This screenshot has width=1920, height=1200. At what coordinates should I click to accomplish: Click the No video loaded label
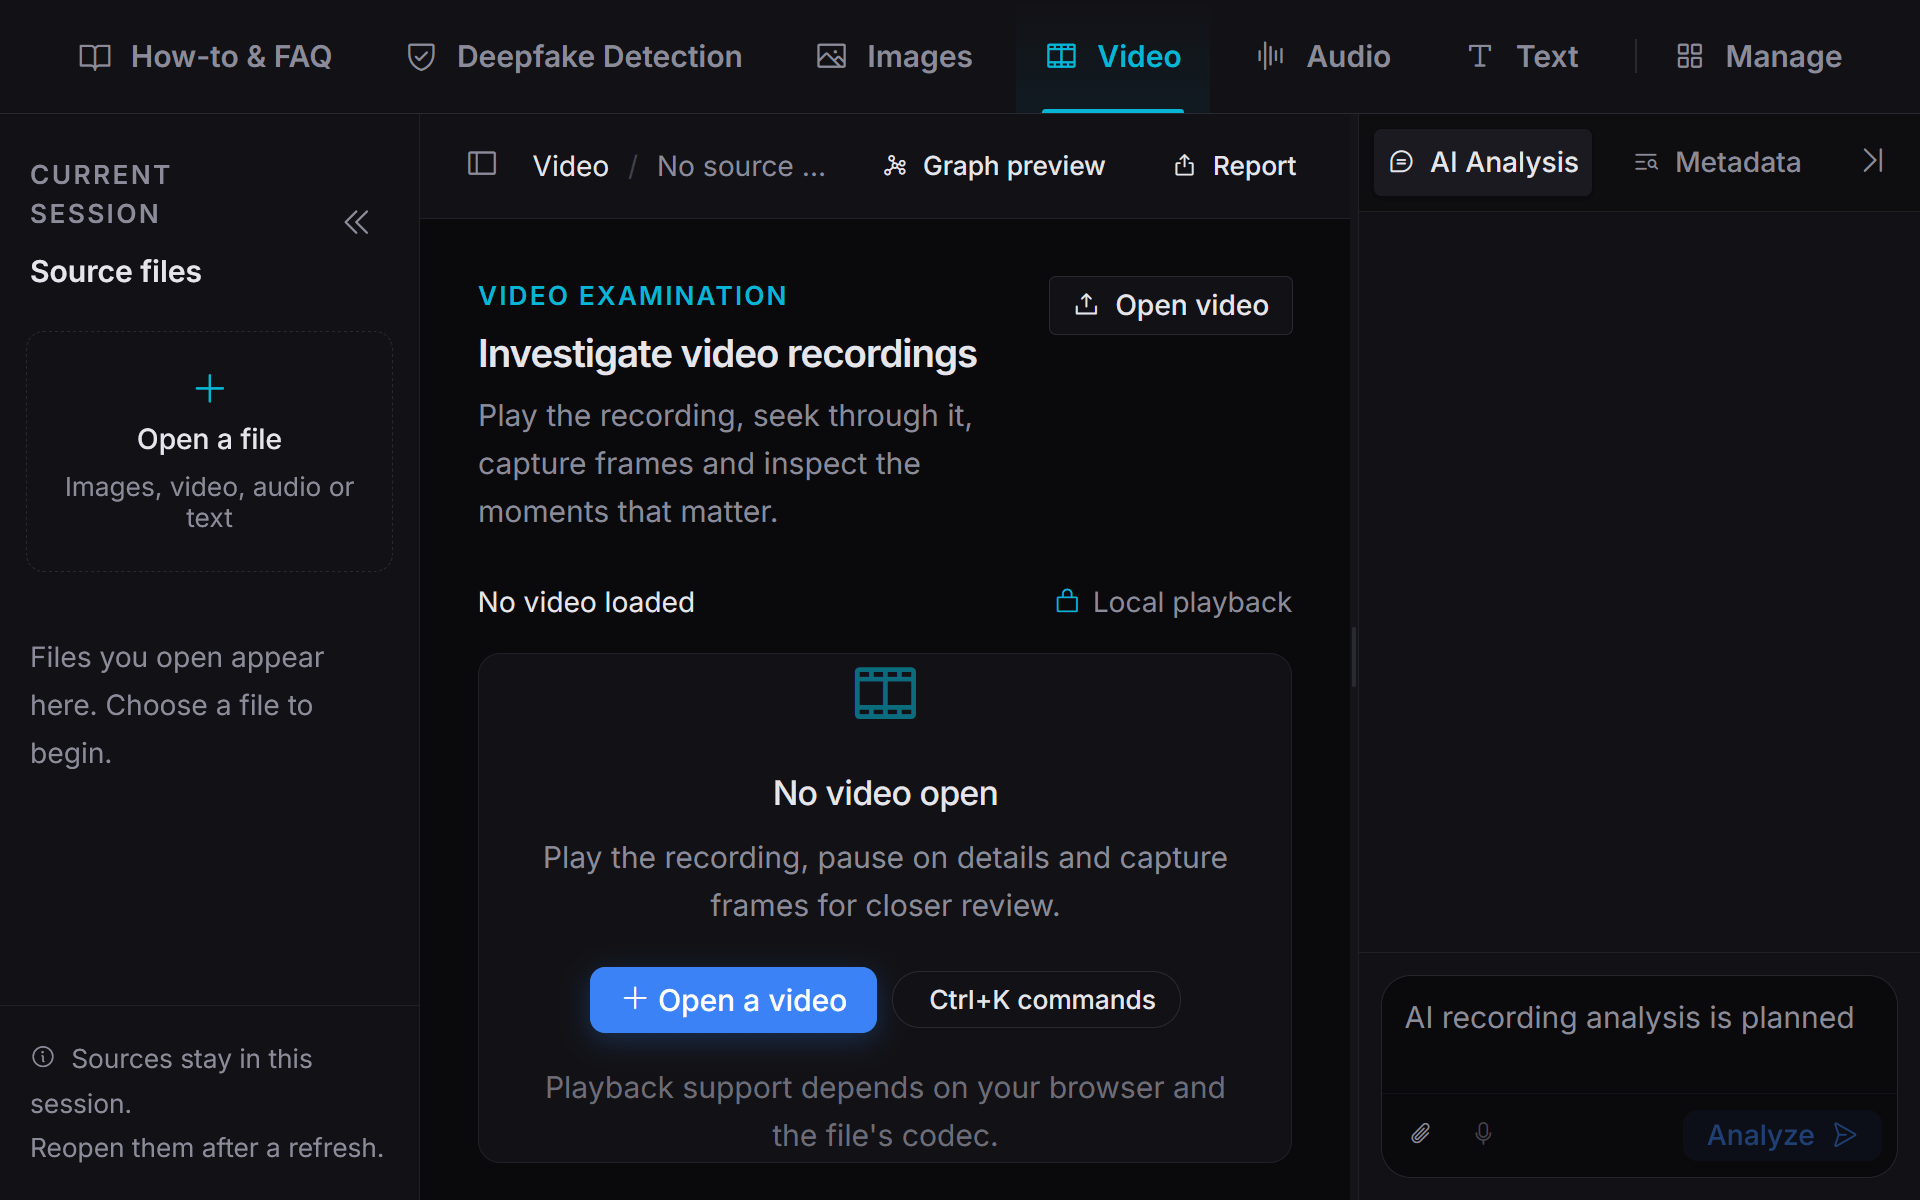click(586, 602)
